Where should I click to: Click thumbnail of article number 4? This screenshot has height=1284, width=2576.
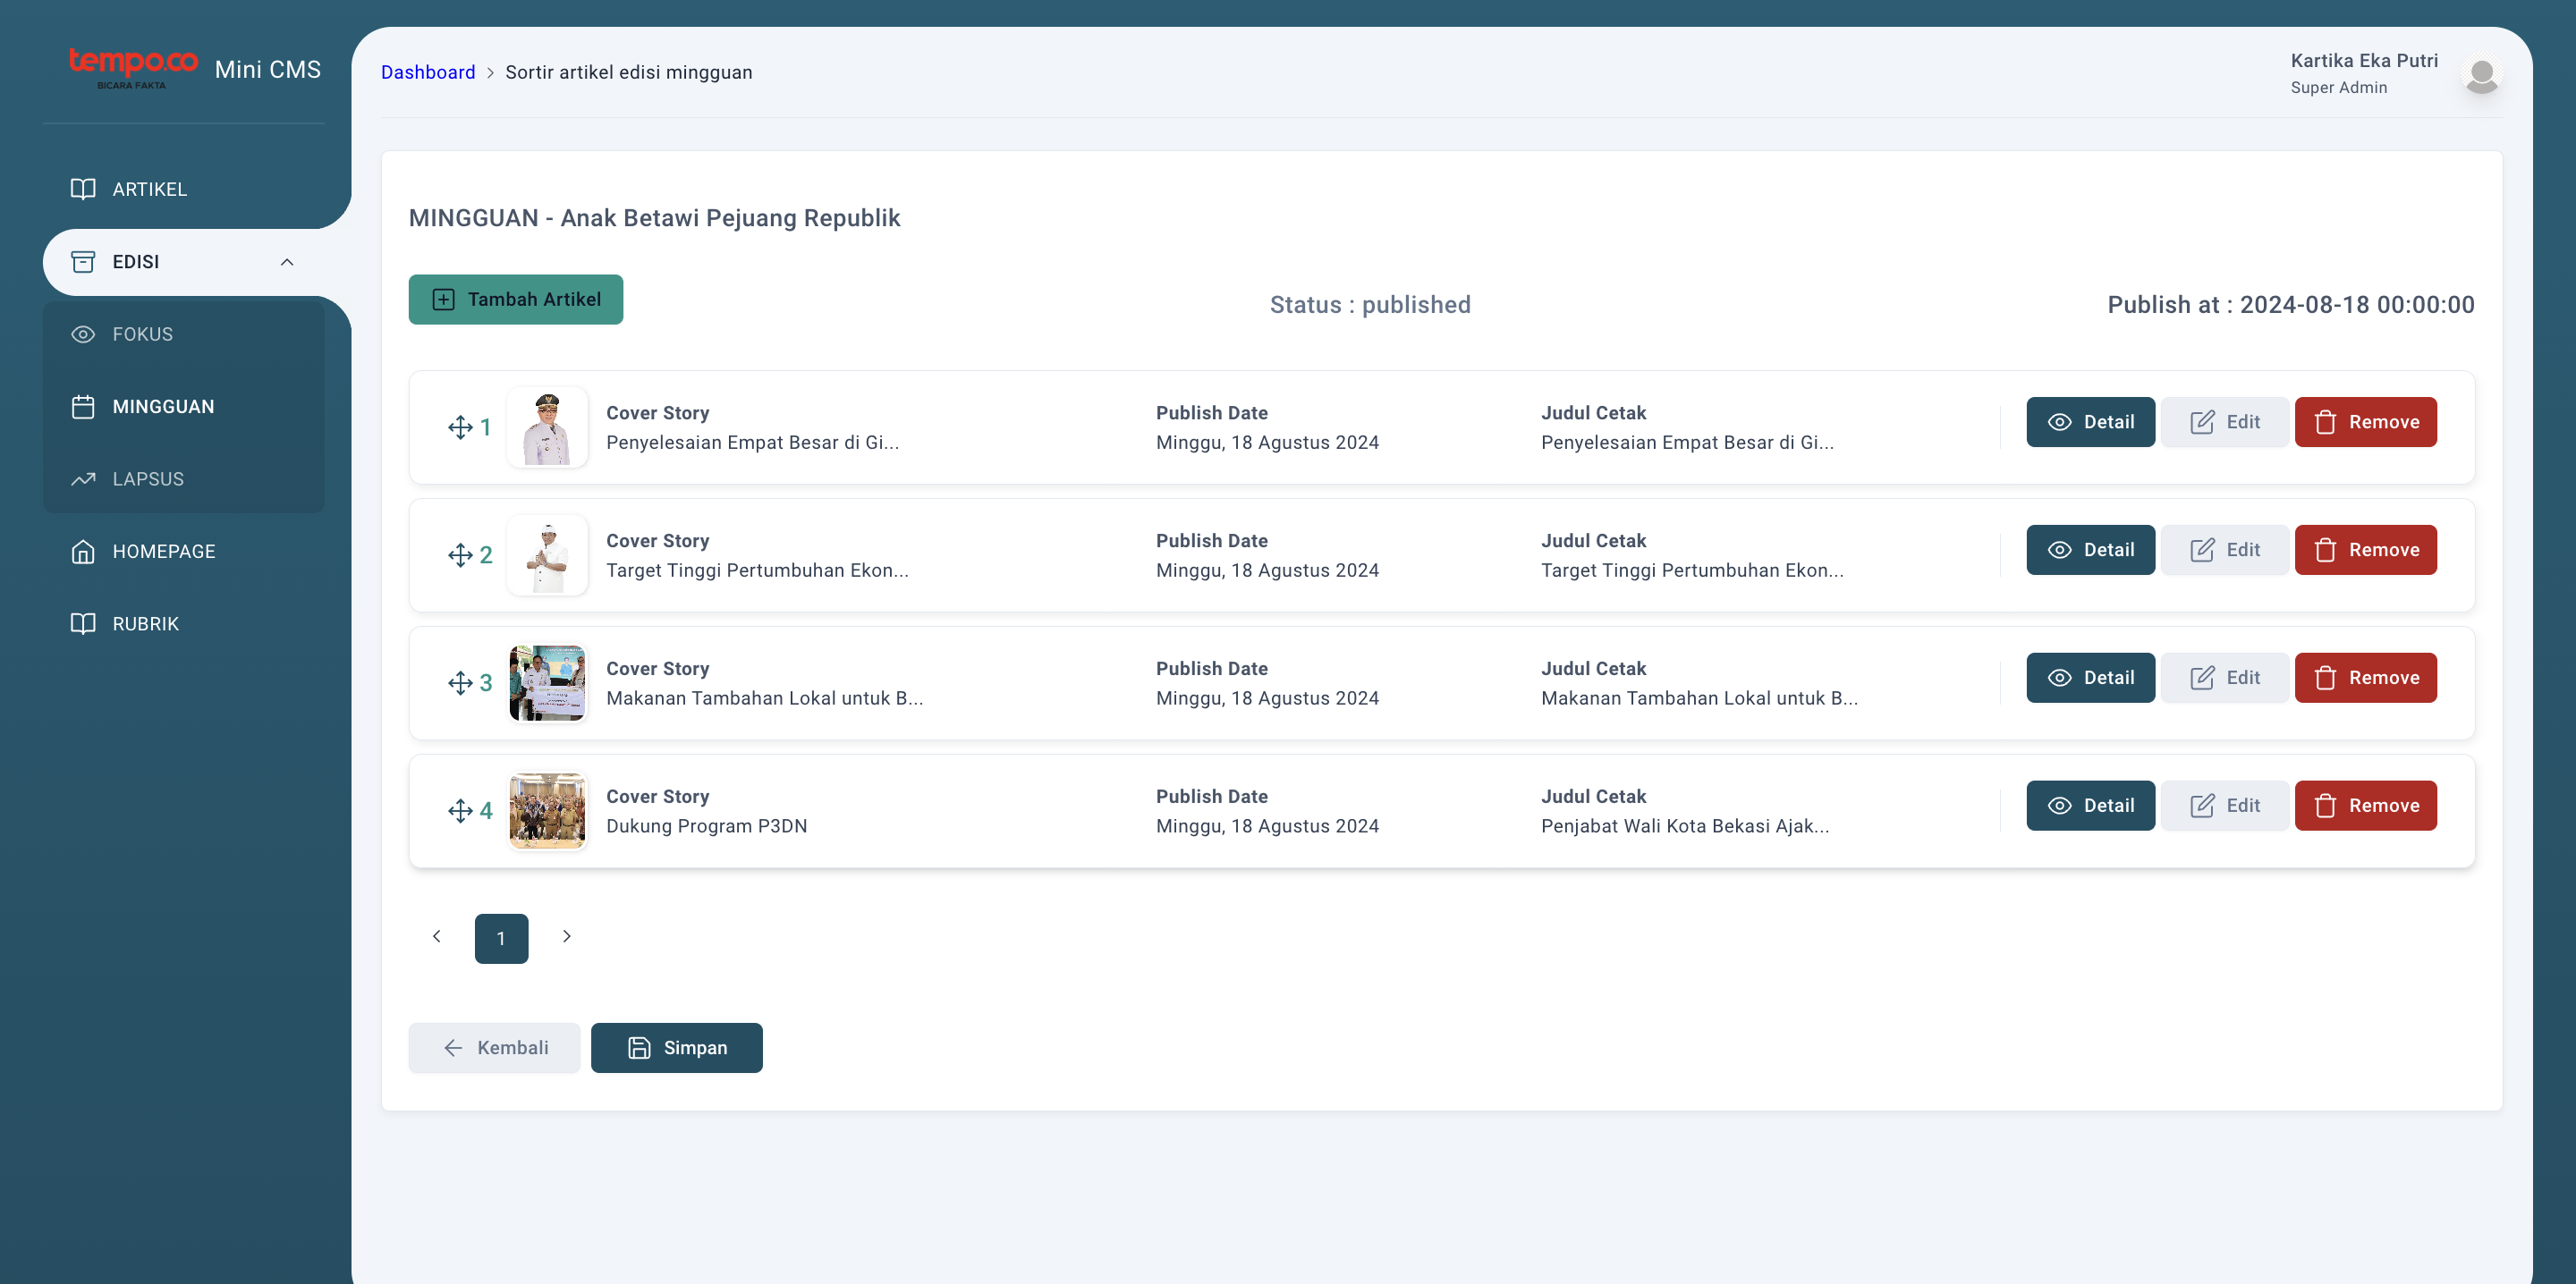[547, 811]
